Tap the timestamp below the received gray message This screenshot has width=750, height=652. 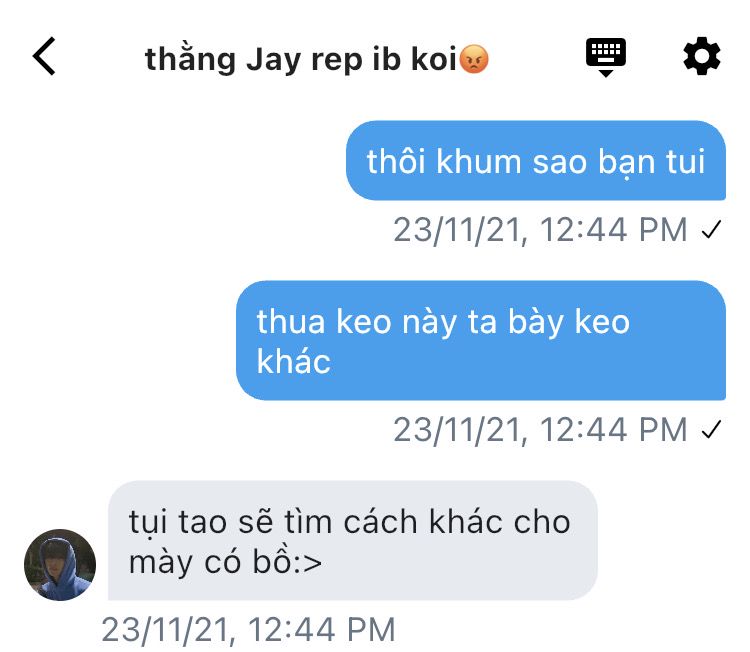(x=248, y=629)
